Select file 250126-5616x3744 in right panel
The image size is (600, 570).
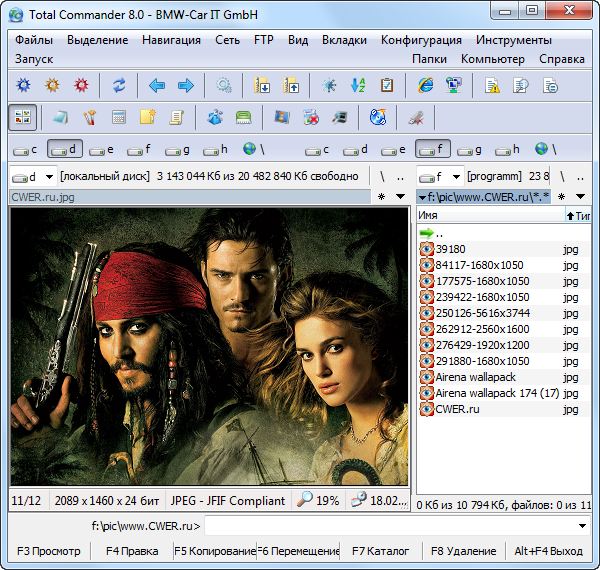[x=482, y=313]
